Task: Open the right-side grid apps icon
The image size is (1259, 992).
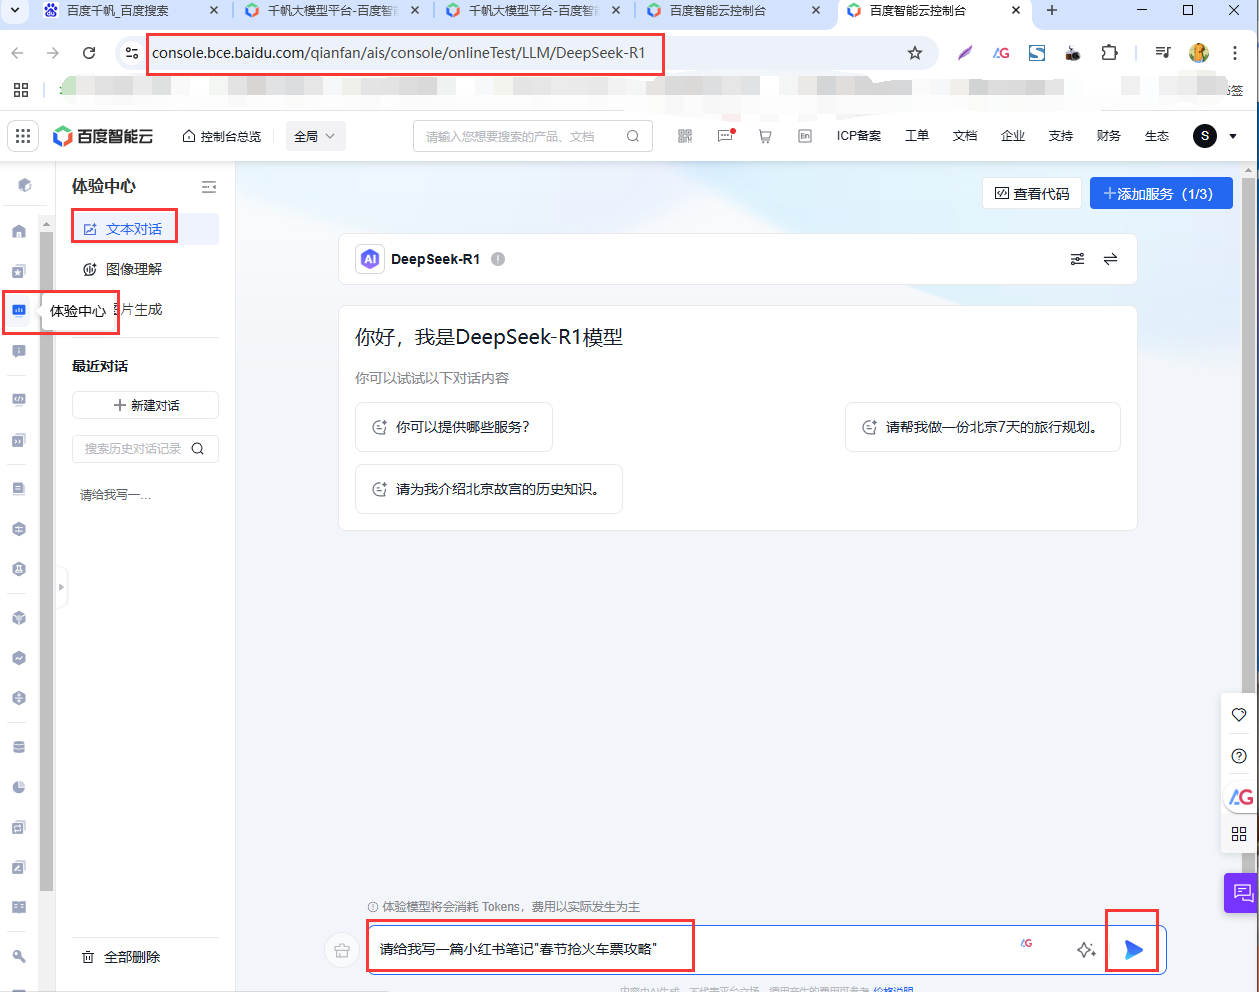Action: (x=1239, y=834)
